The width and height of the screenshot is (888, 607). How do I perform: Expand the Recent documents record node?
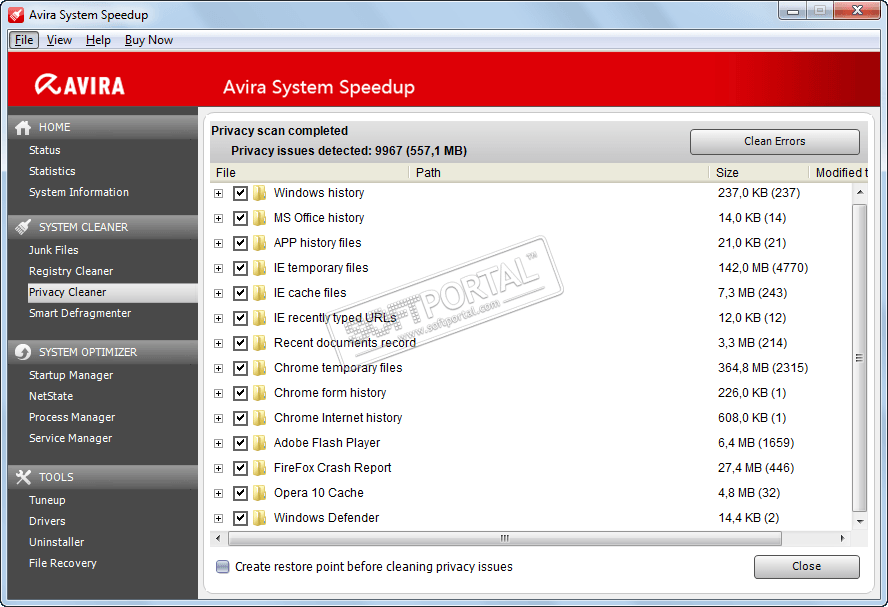point(219,344)
